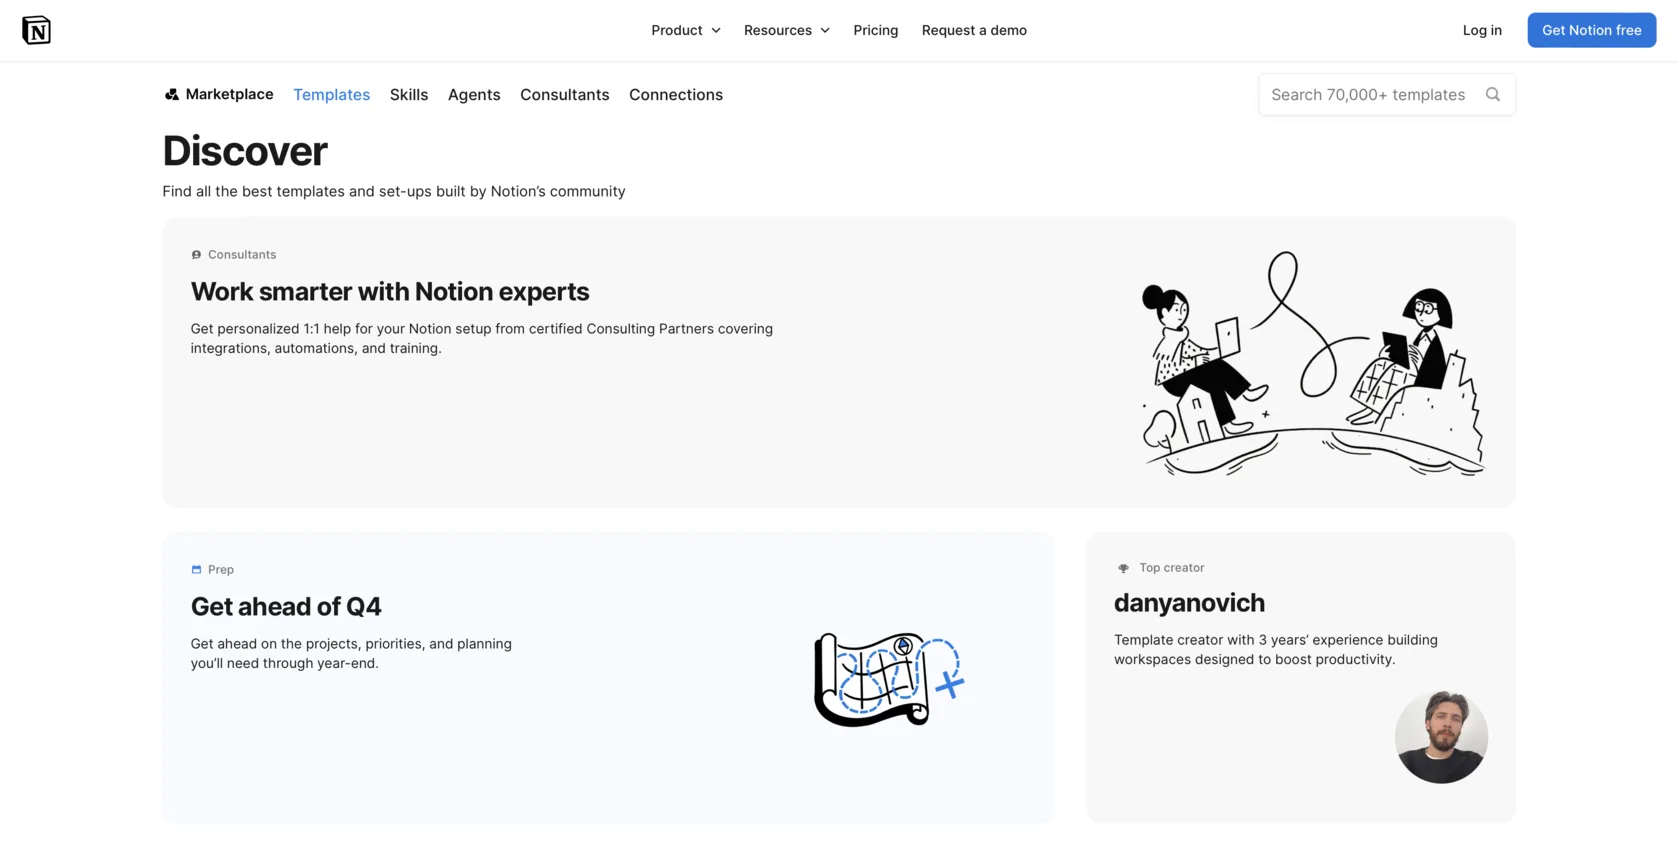The width and height of the screenshot is (1678, 841).
Task: Expand the Resources dropdown chevron
Action: [825, 31]
